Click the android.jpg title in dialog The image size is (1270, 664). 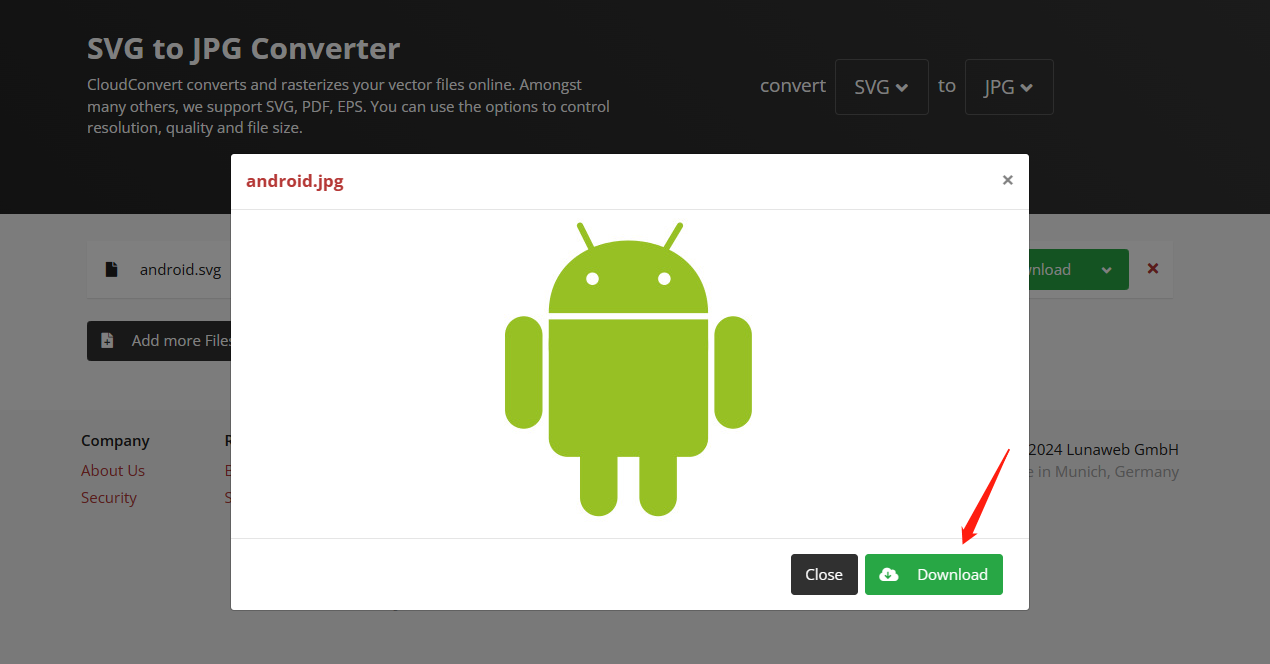pyautogui.click(x=295, y=181)
